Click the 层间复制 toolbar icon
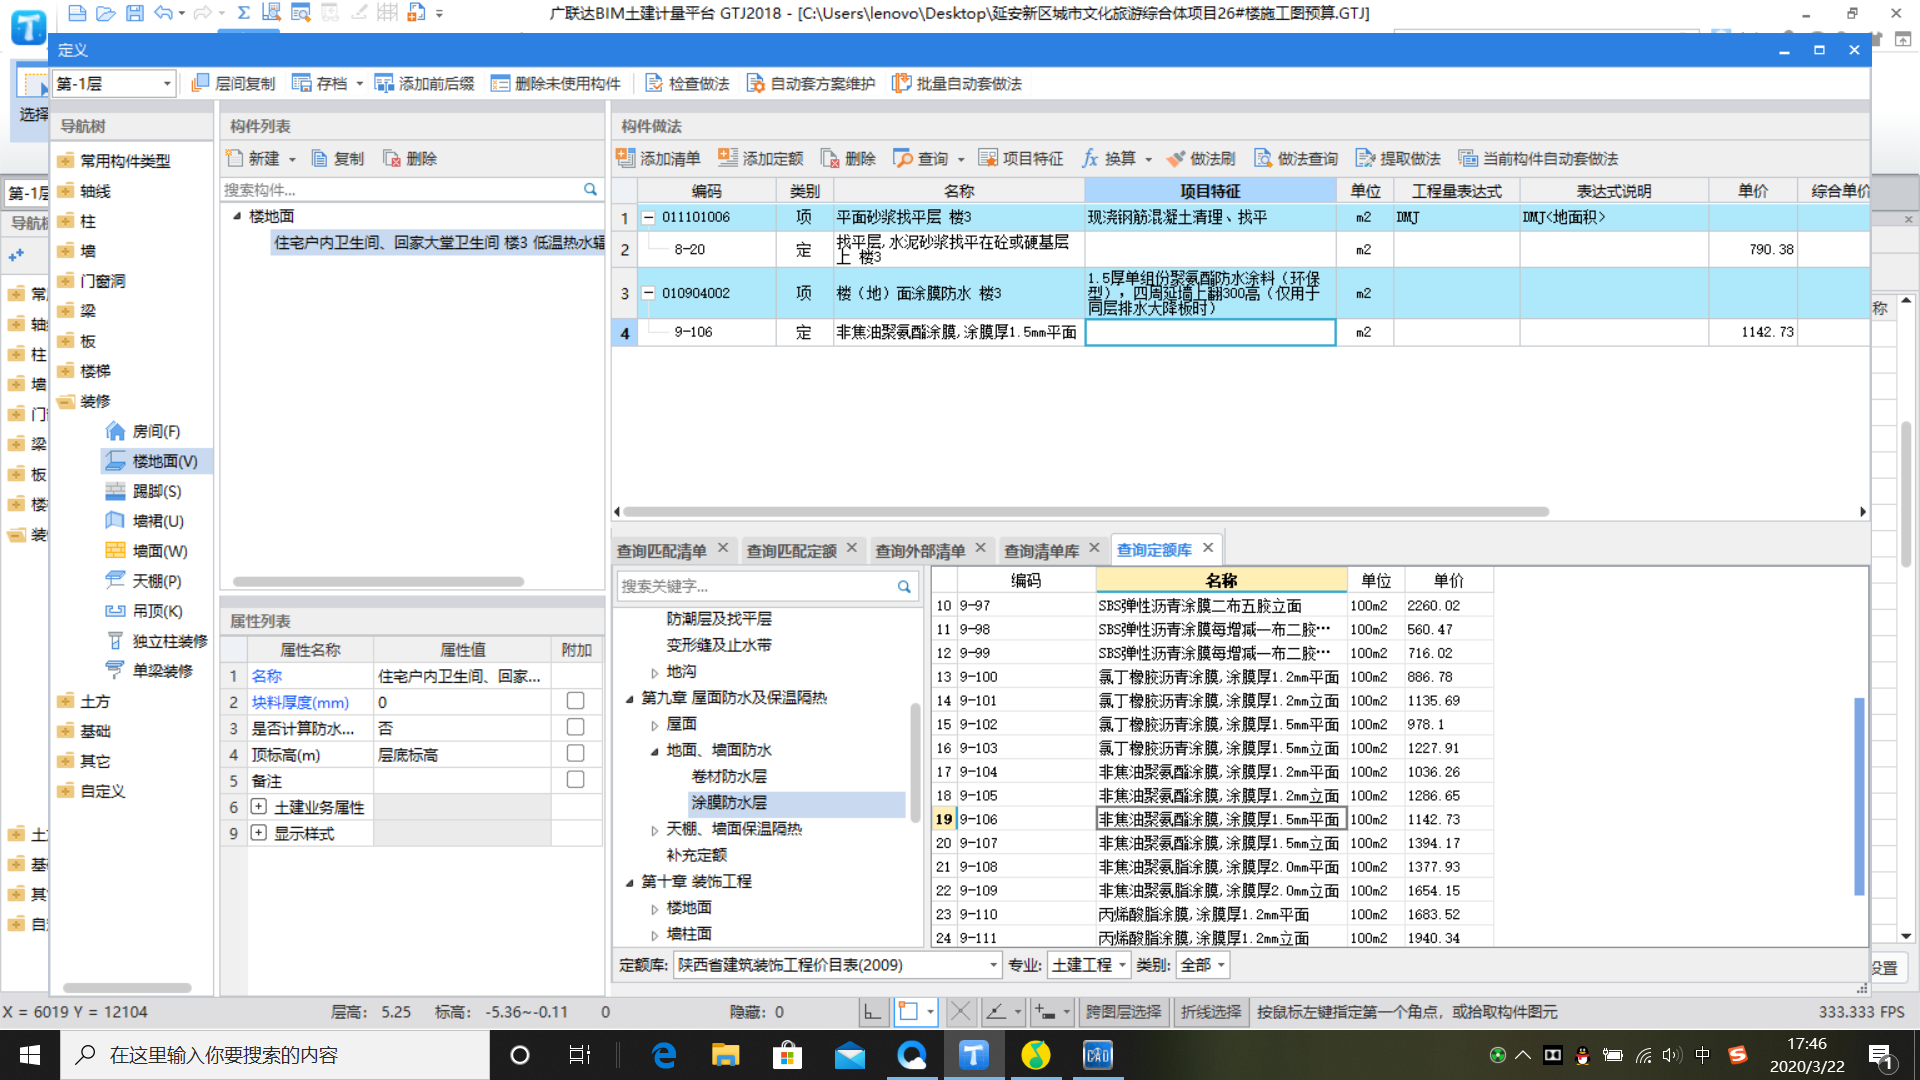This screenshot has height=1080, width=1920. coord(201,83)
